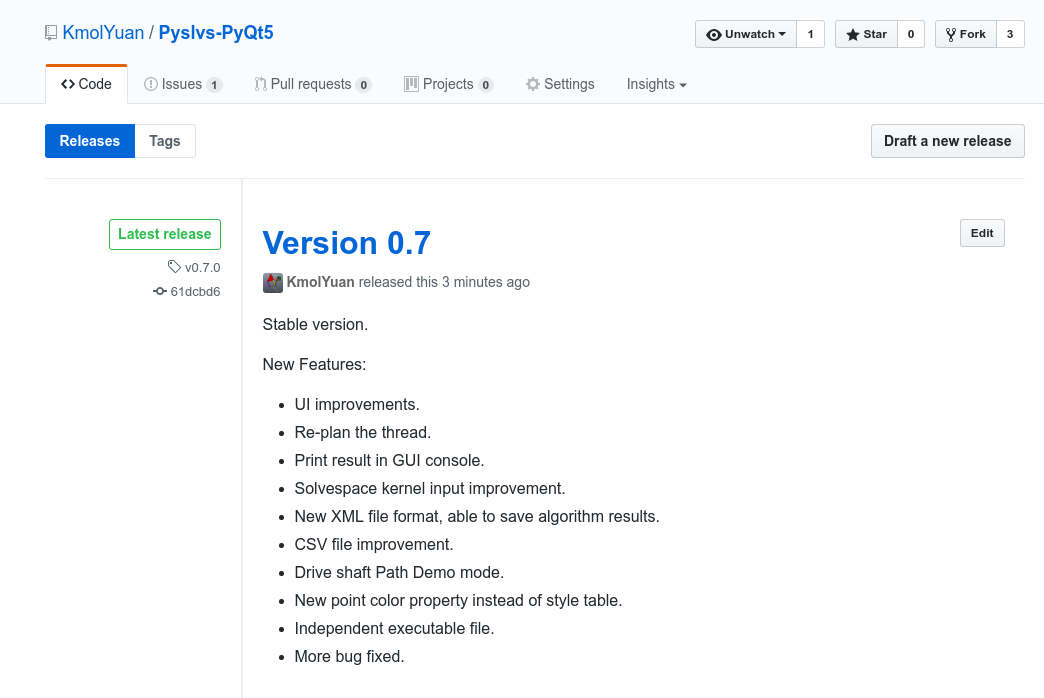Click 'CSV file improvement.' list item
Viewport: 1044px width, 698px height.
click(374, 544)
